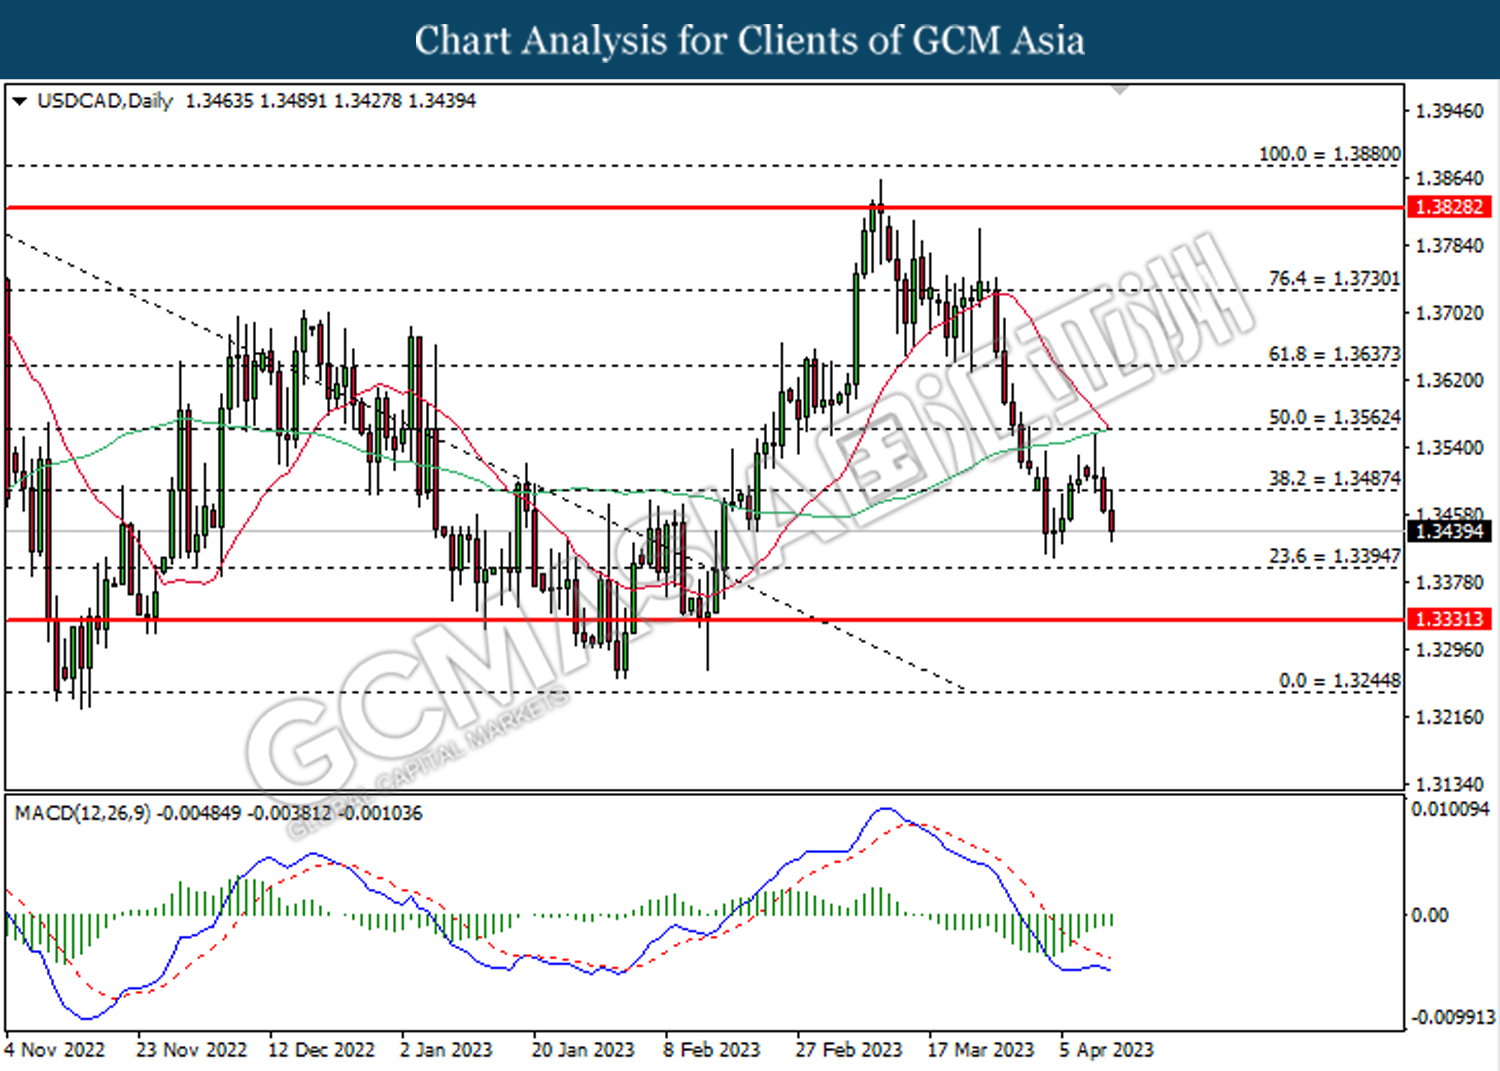1500x1071 pixels.
Task: Select the Fibonacci label 100.0 = 1.38800
Action: pyautogui.click(x=1329, y=154)
